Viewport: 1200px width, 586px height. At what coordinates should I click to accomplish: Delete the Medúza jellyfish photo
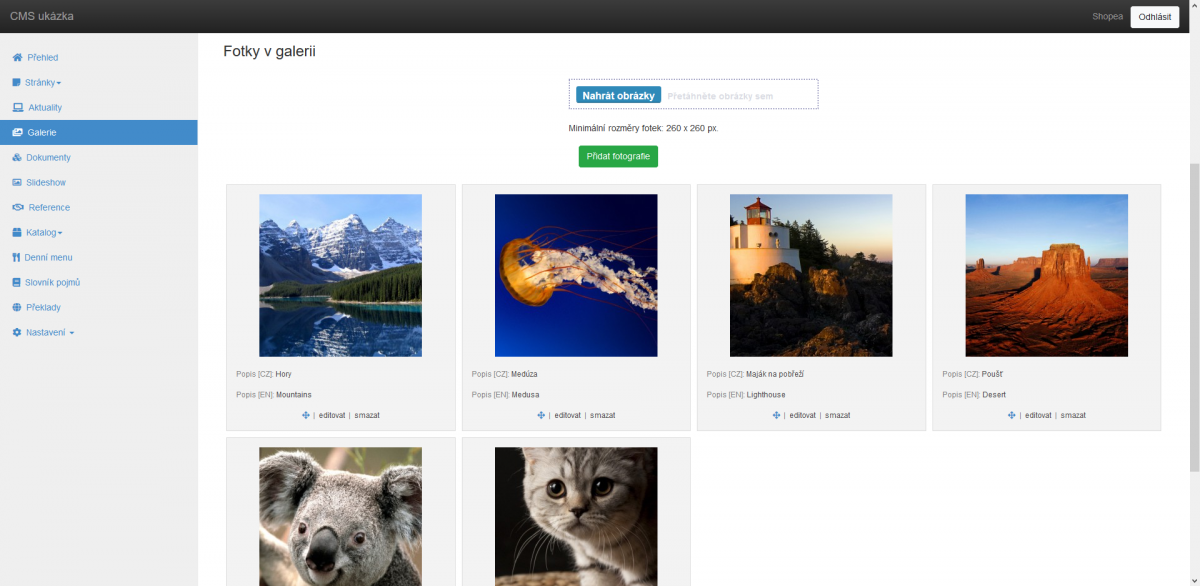(602, 415)
